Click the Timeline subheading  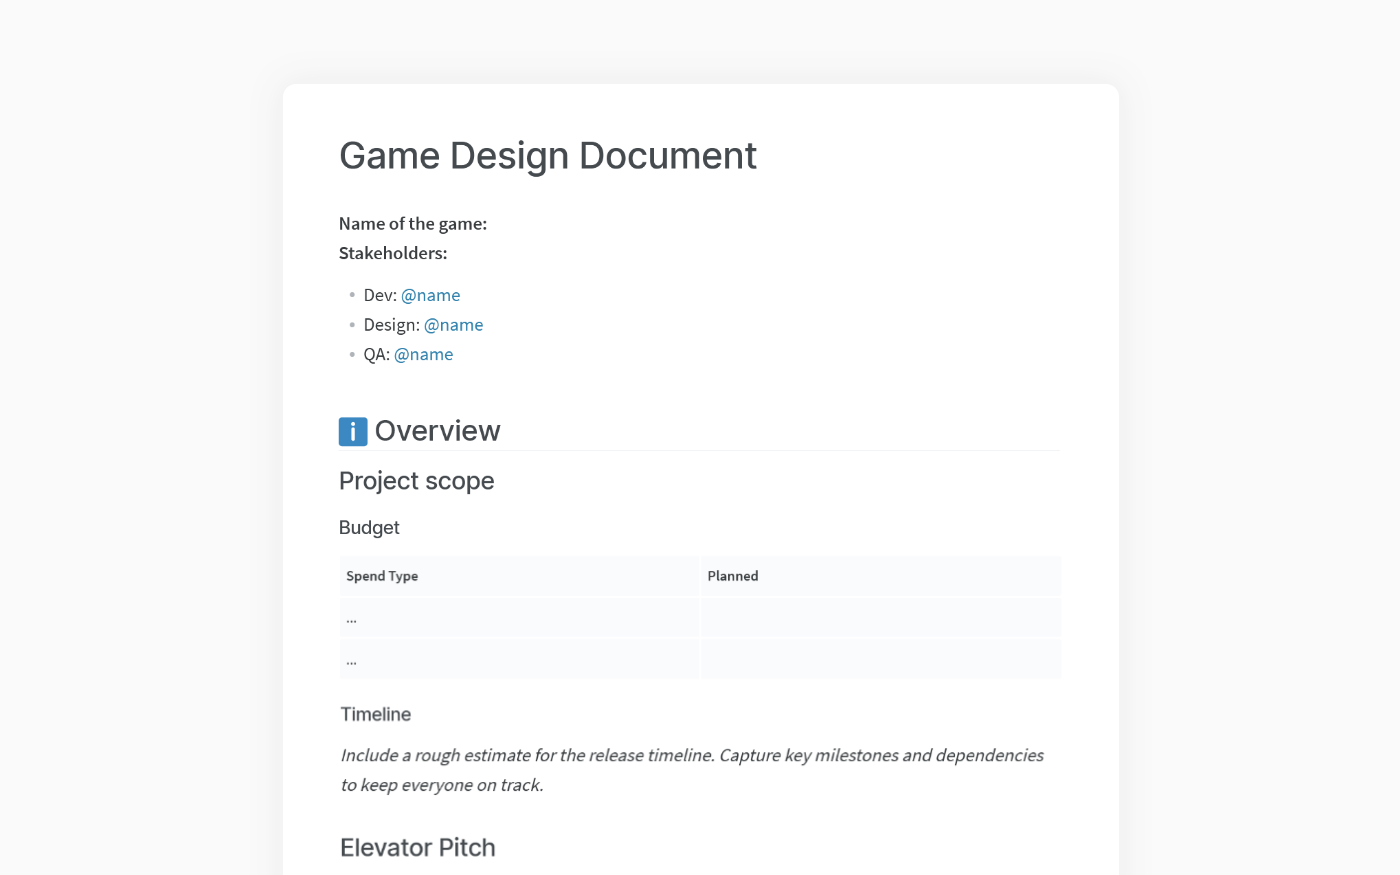click(375, 714)
